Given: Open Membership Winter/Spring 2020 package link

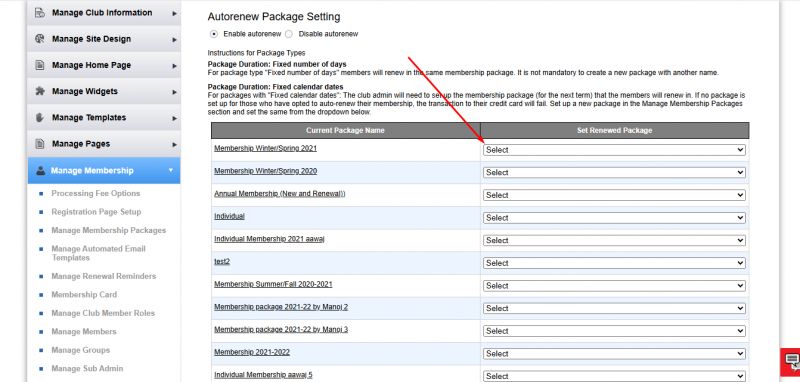Looking at the screenshot, I should click(265, 171).
